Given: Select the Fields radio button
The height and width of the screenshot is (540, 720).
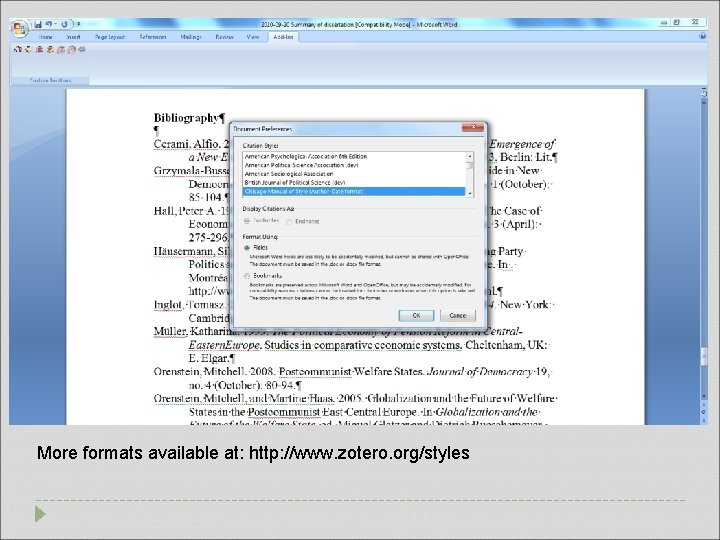Looking at the screenshot, I should pyautogui.click(x=247, y=248).
